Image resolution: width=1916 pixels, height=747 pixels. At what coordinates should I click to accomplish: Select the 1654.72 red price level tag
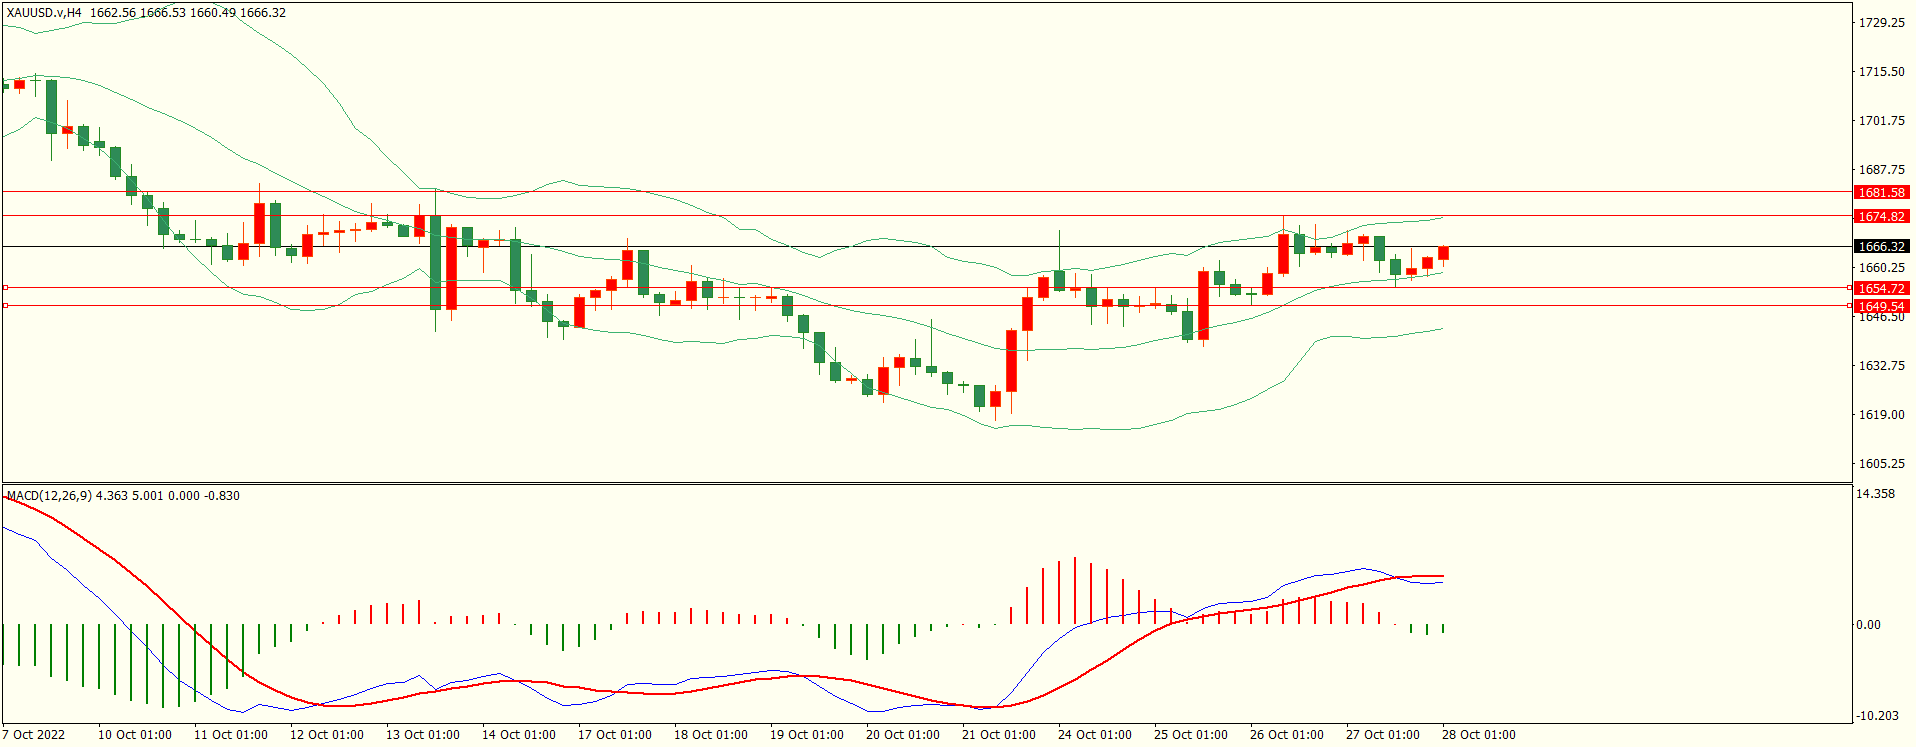(x=1881, y=289)
